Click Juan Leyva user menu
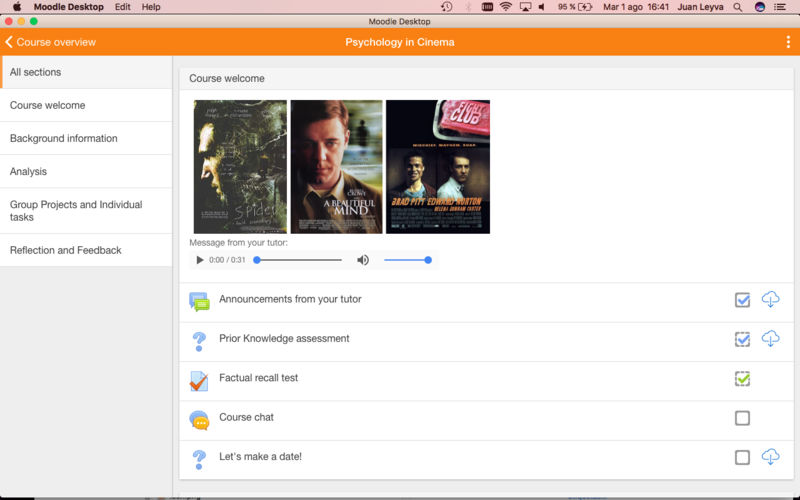The width and height of the screenshot is (800, 500). click(700, 7)
